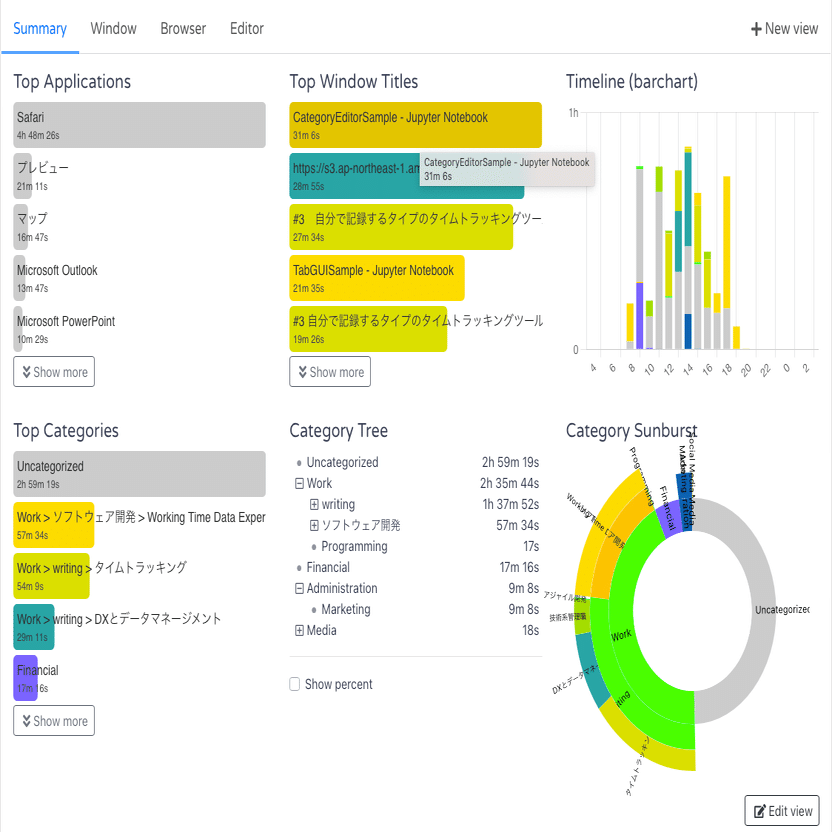Click chevron icon in Top Applications Show more
The width and height of the screenshot is (832, 832).
coord(27,372)
